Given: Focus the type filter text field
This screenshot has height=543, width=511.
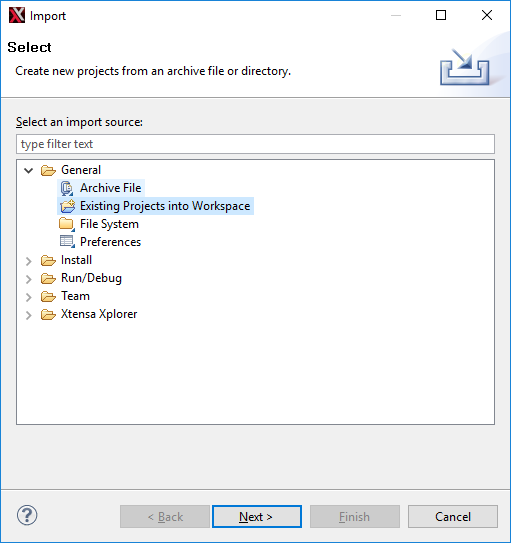Looking at the screenshot, I should click(x=256, y=144).
